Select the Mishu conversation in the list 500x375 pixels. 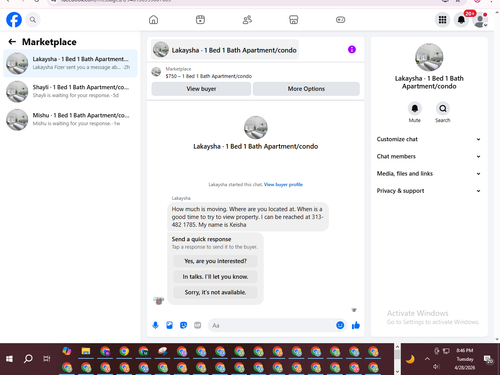70,119
